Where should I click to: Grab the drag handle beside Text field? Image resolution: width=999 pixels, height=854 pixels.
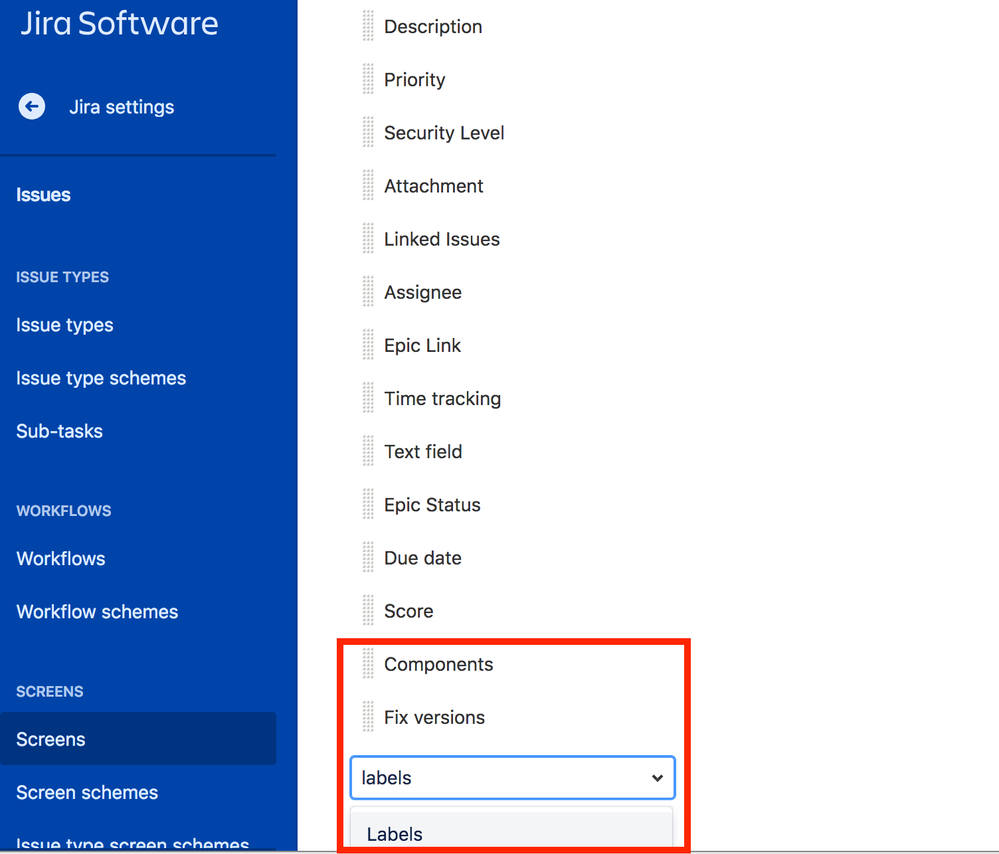point(368,451)
